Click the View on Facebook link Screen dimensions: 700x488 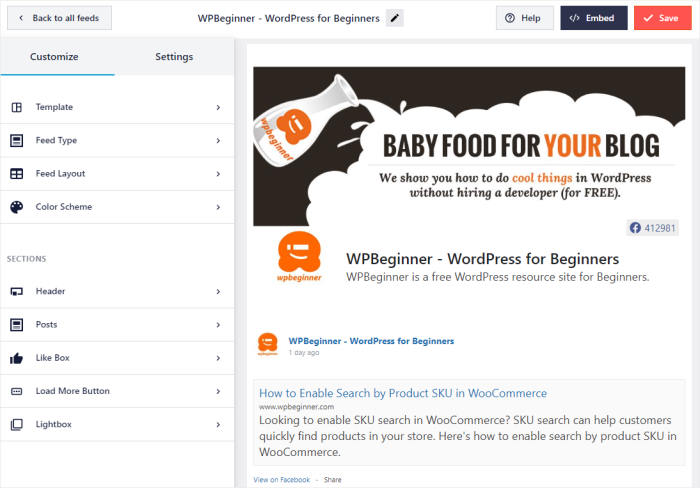point(281,480)
